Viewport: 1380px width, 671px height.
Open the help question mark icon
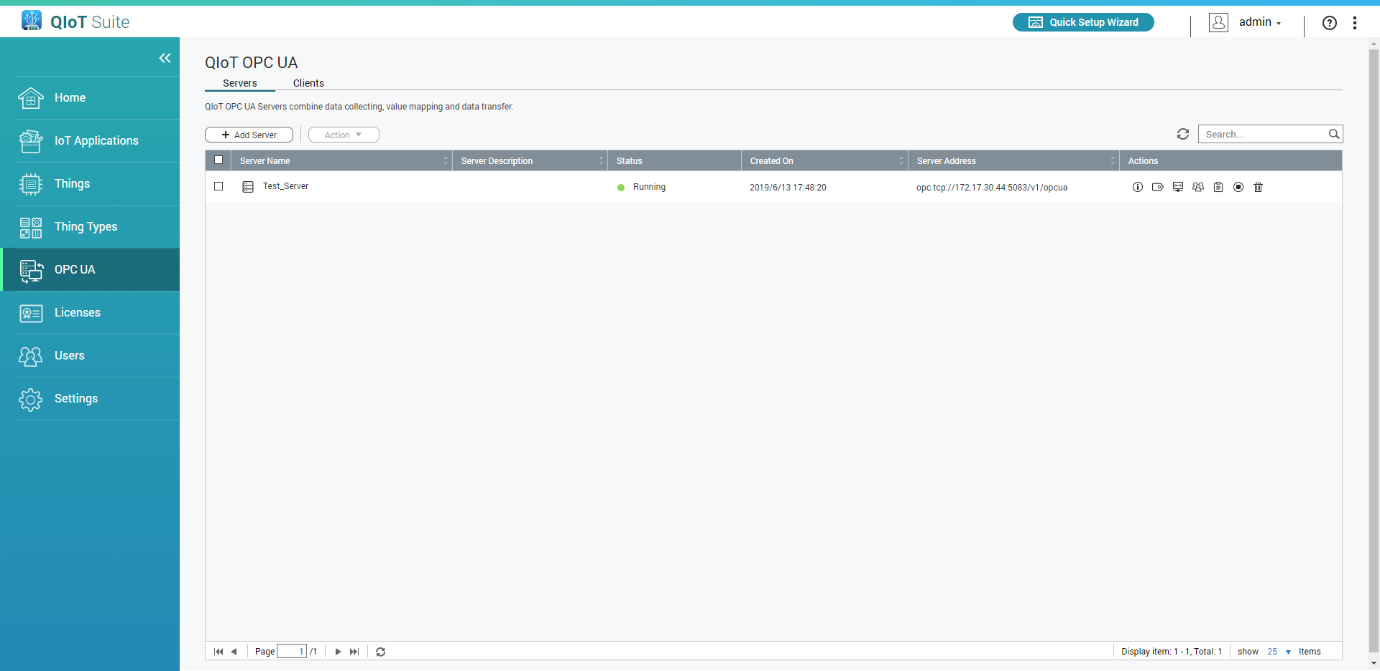[x=1329, y=23]
